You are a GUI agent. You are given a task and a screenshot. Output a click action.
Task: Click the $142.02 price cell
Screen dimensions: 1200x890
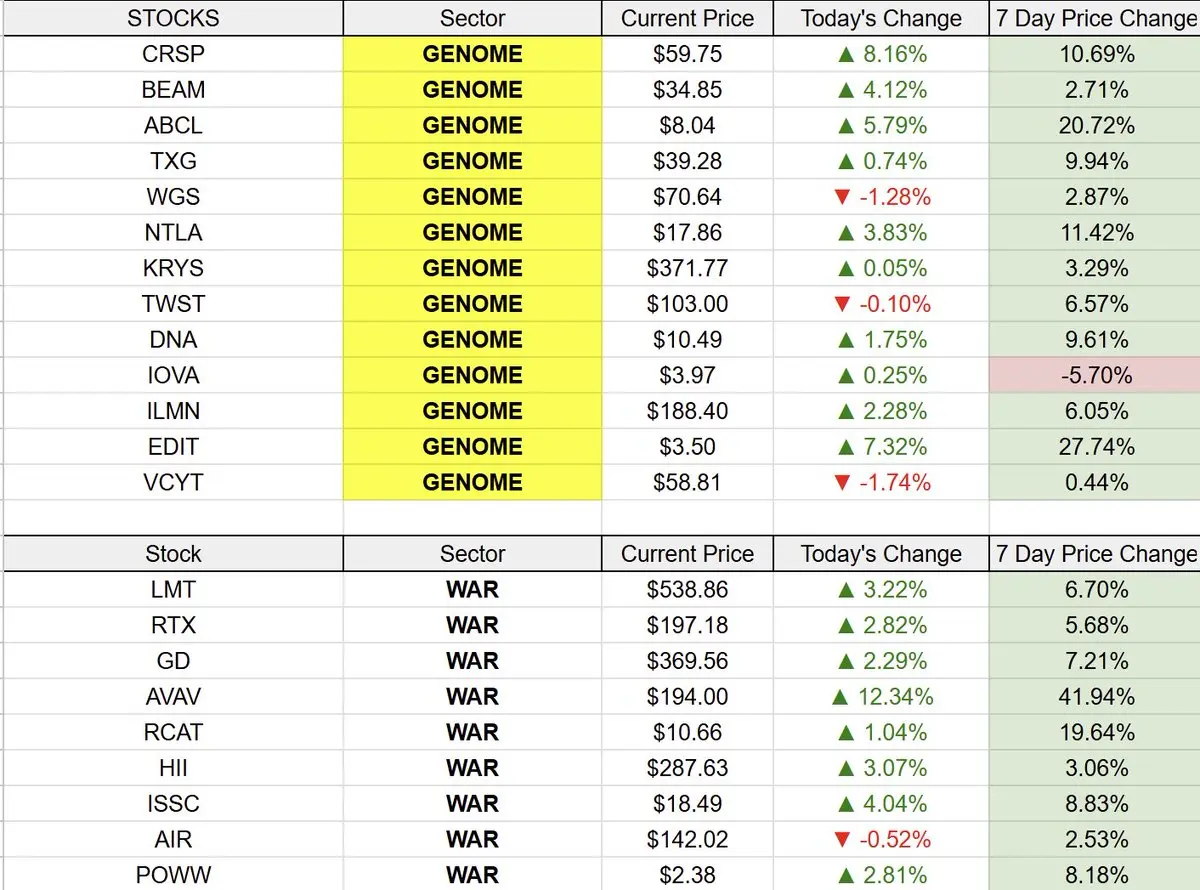click(x=687, y=840)
